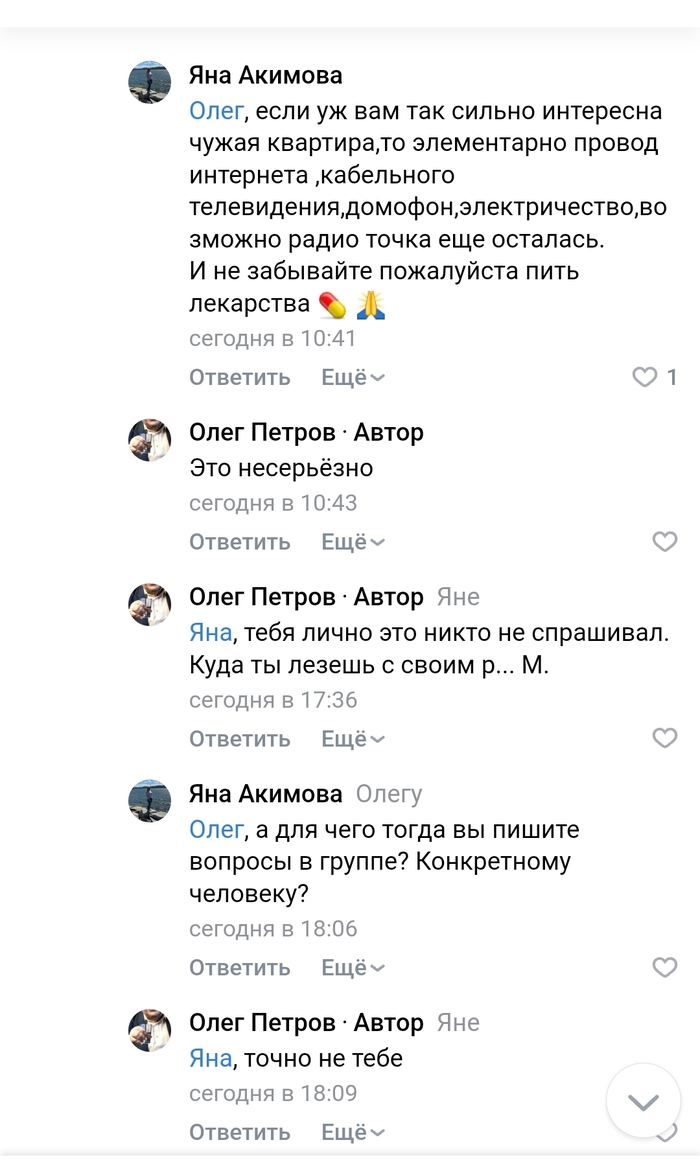Open Yana Akimova's avatar on first comment

150,82
